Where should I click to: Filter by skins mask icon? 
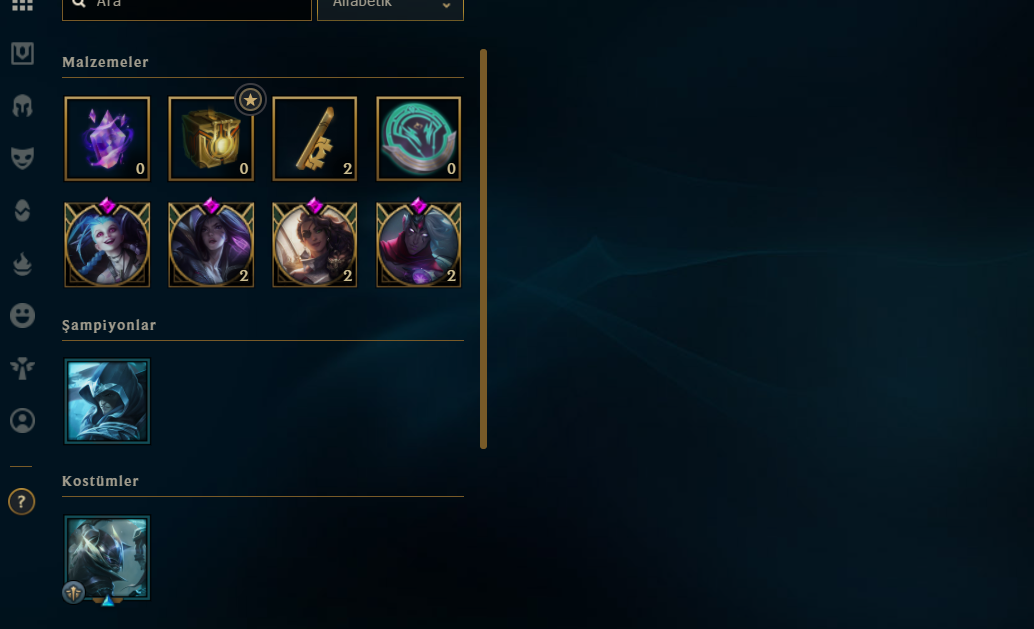[x=22, y=158]
